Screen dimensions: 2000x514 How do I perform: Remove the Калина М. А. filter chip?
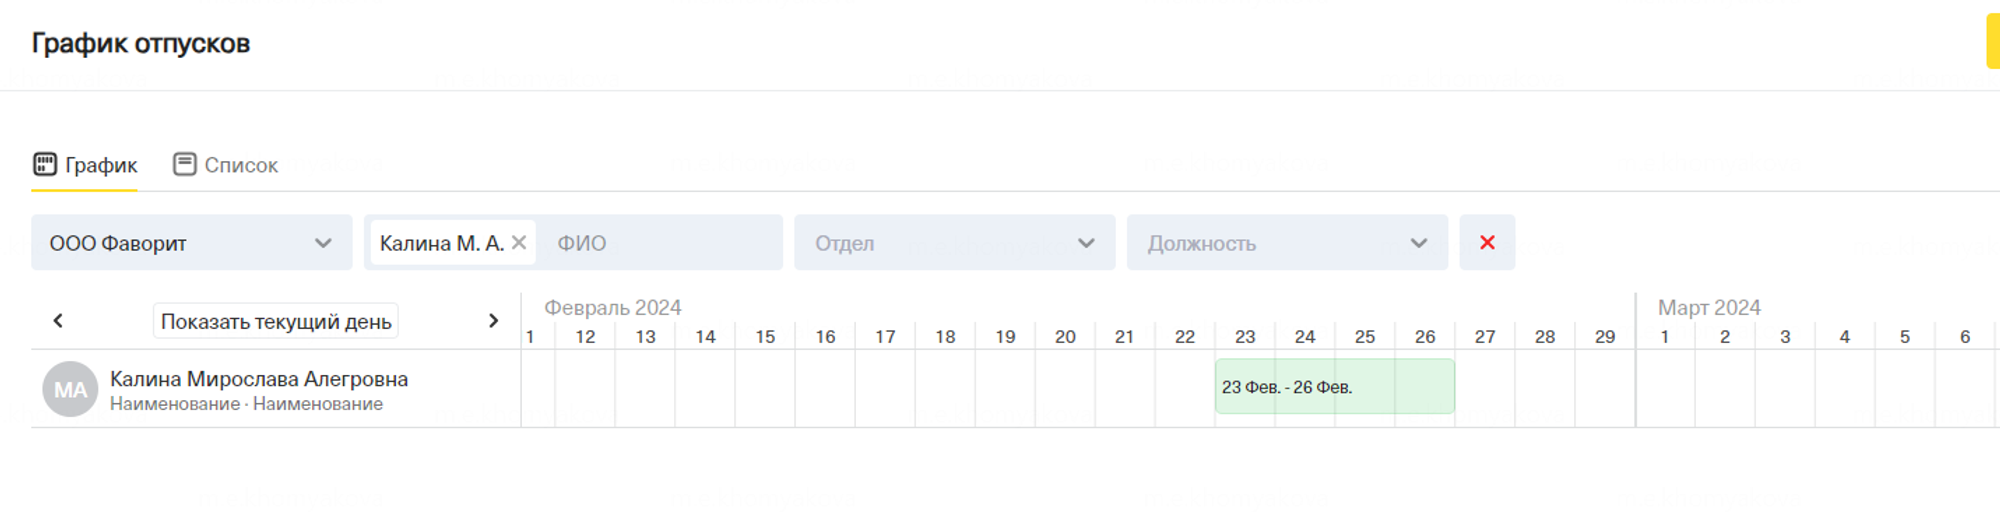(519, 243)
